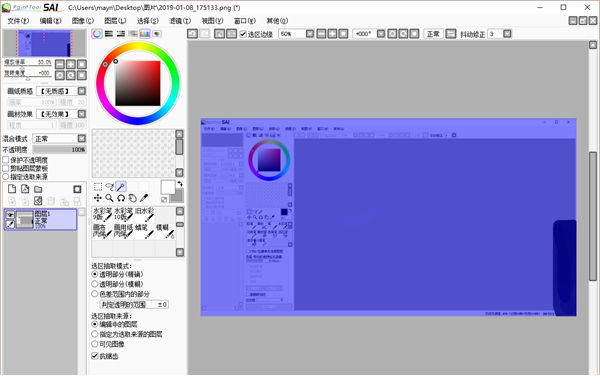Viewport: 600px width, 390px height.
Task: Choose the 蜡笔 crayon brush preset
Action: pyautogui.click(x=144, y=232)
